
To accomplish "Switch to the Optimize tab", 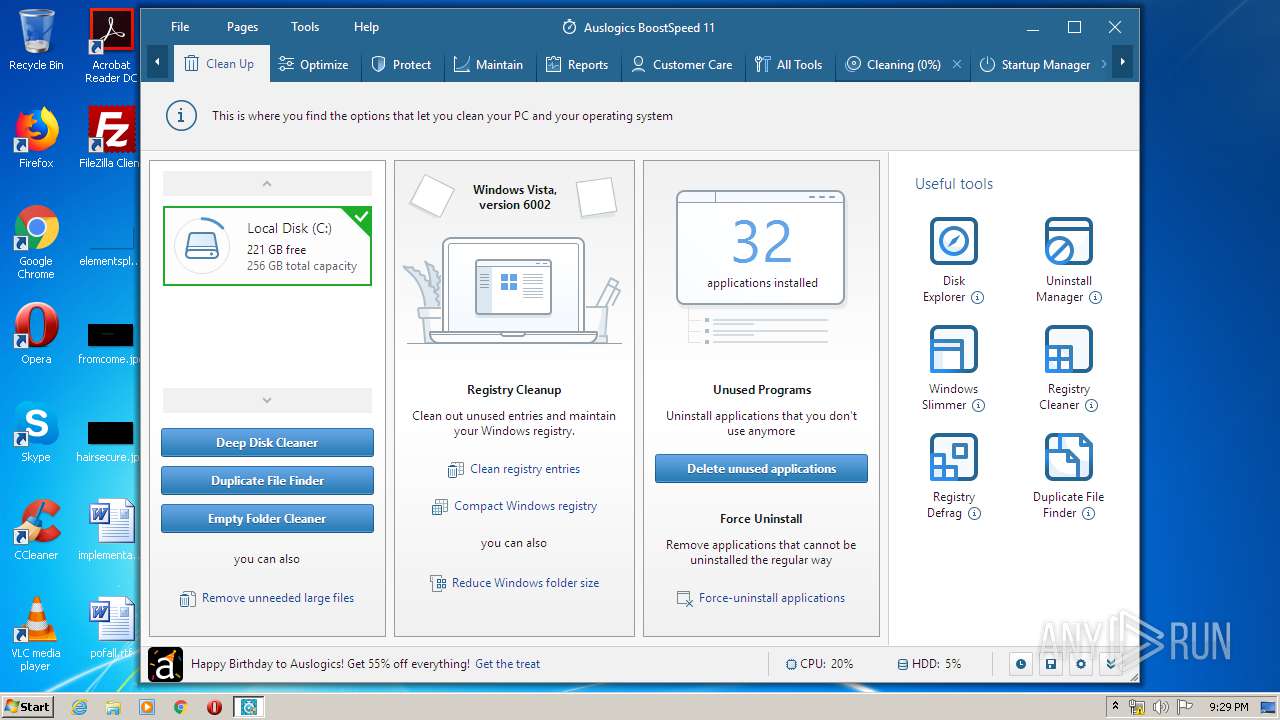I will coord(314,64).
